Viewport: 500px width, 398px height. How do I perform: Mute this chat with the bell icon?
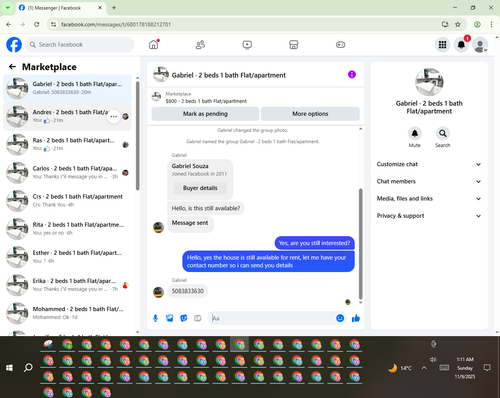click(x=414, y=133)
